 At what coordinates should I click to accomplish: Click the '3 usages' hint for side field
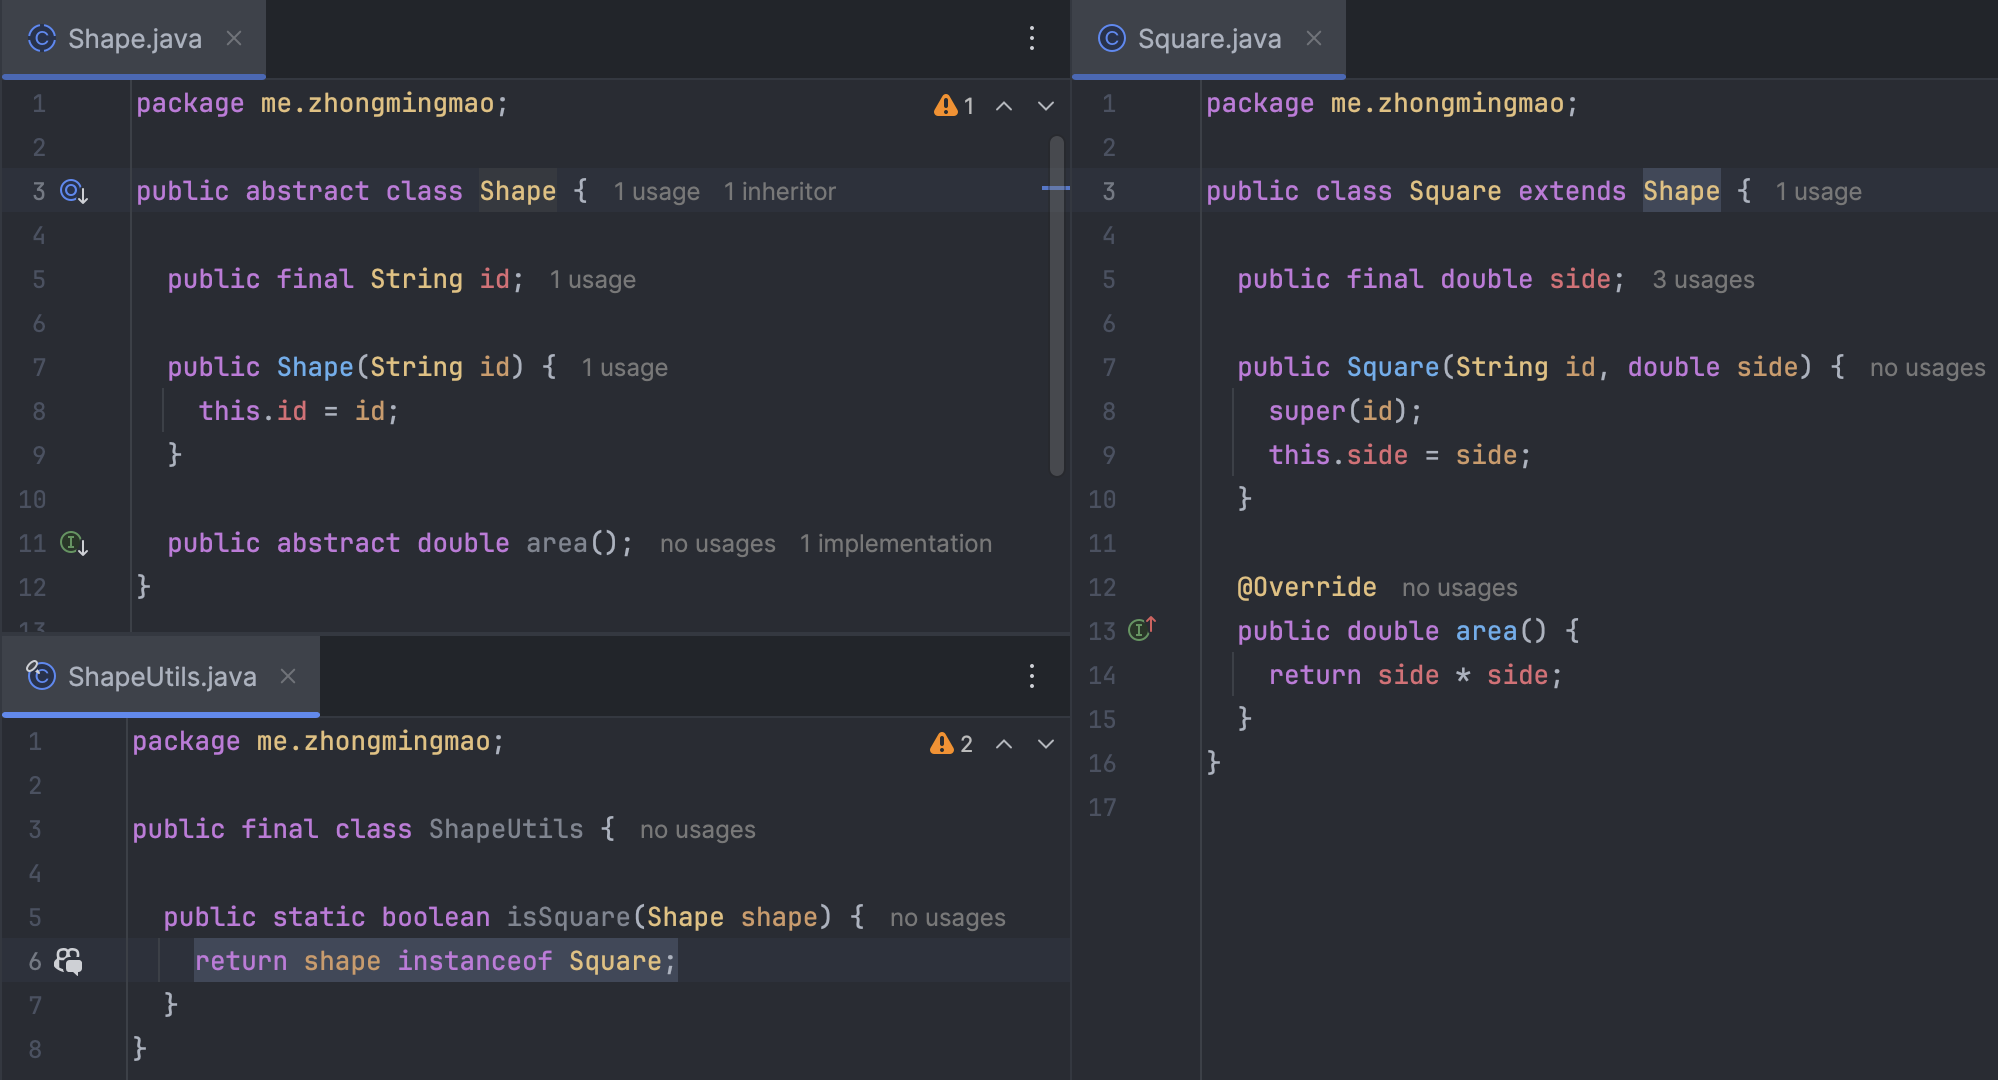pyautogui.click(x=1703, y=280)
